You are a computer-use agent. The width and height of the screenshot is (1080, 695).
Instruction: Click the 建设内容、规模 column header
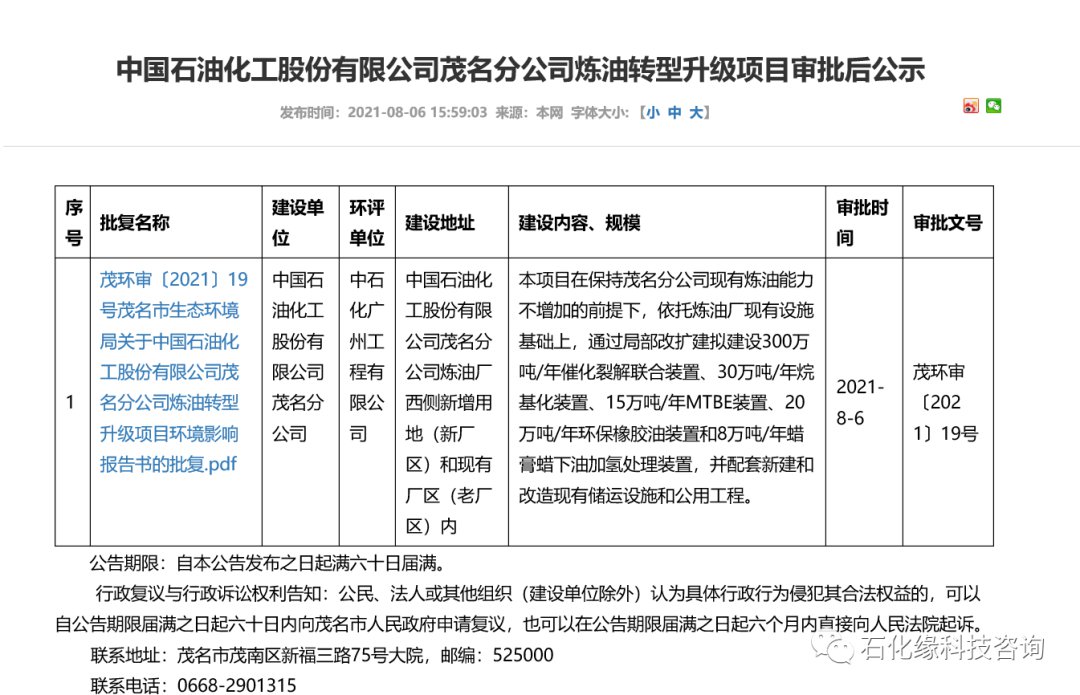667,222
